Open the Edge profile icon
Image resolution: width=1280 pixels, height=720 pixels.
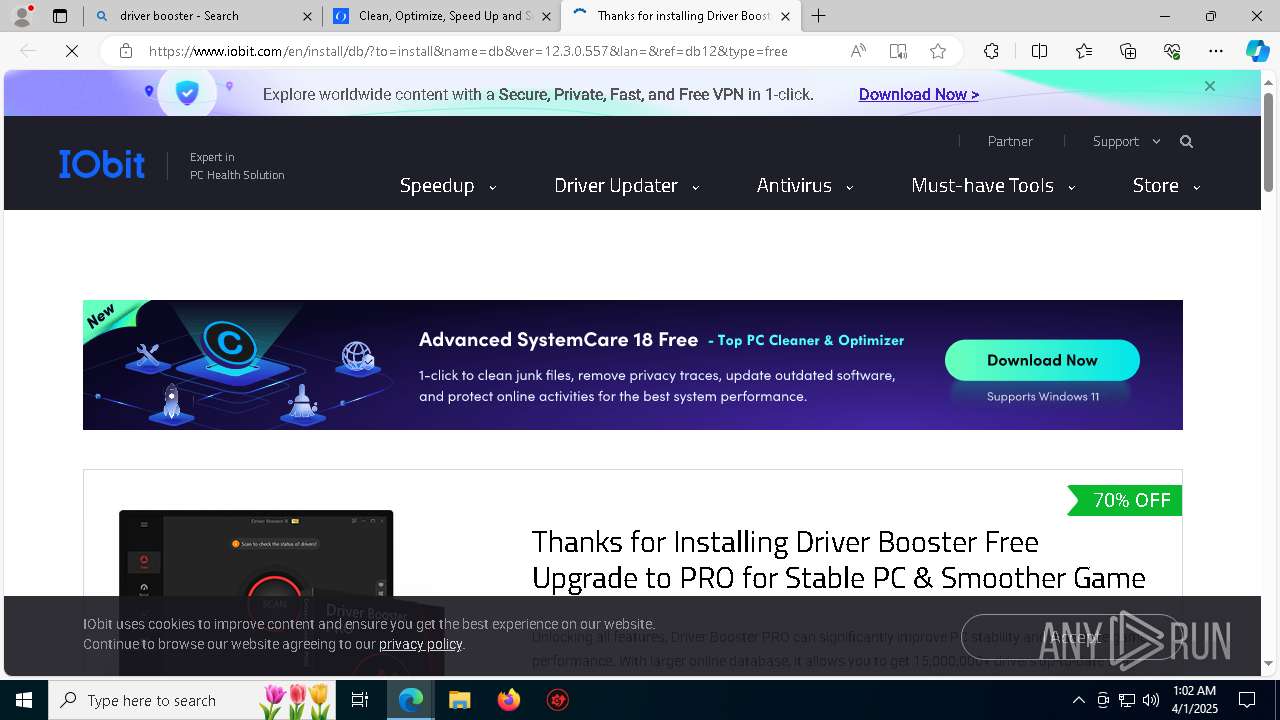(22, 16)
